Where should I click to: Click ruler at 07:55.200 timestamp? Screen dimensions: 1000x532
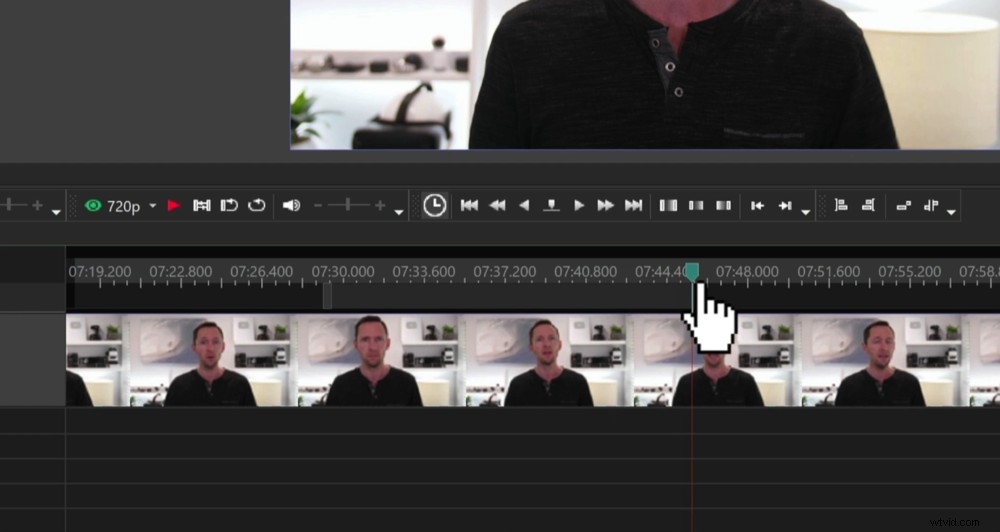click(x=909, y=272)
